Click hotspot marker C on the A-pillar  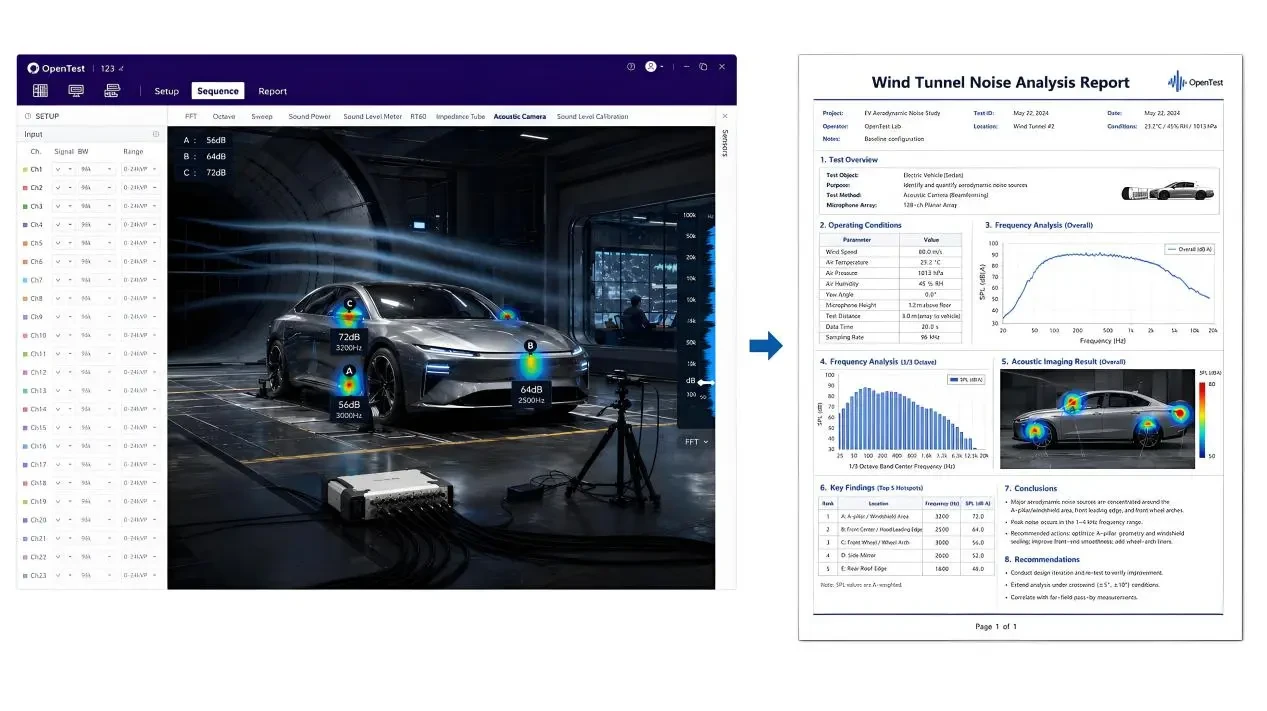[349, 303]
